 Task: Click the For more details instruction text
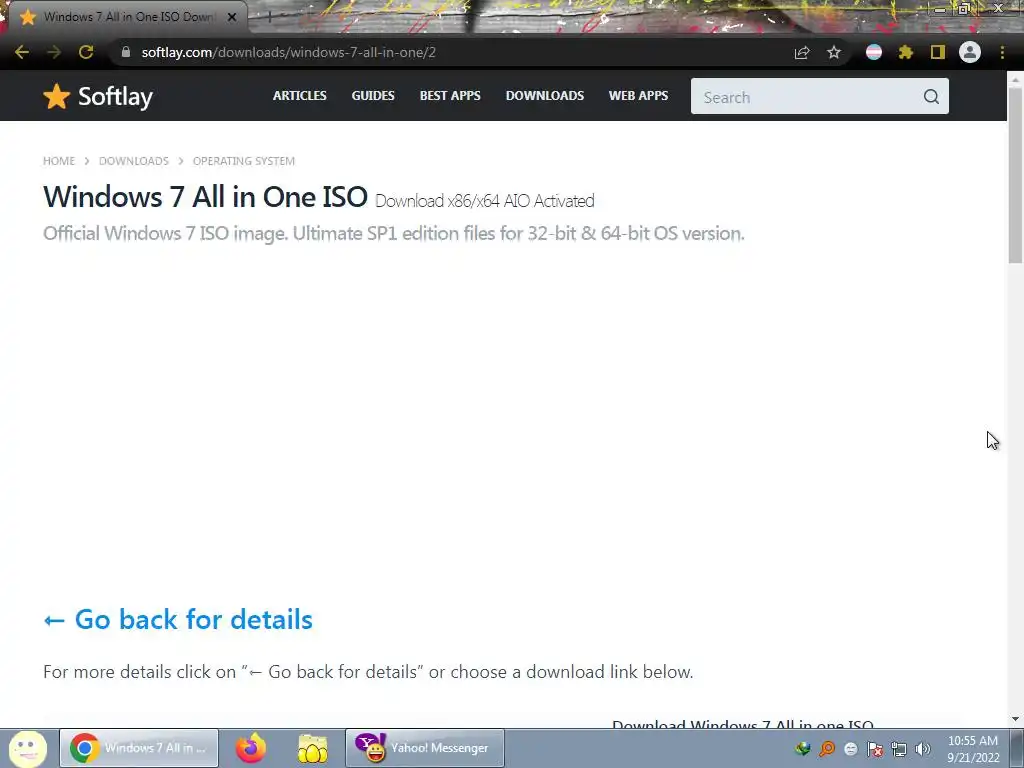tap(368, 672)
